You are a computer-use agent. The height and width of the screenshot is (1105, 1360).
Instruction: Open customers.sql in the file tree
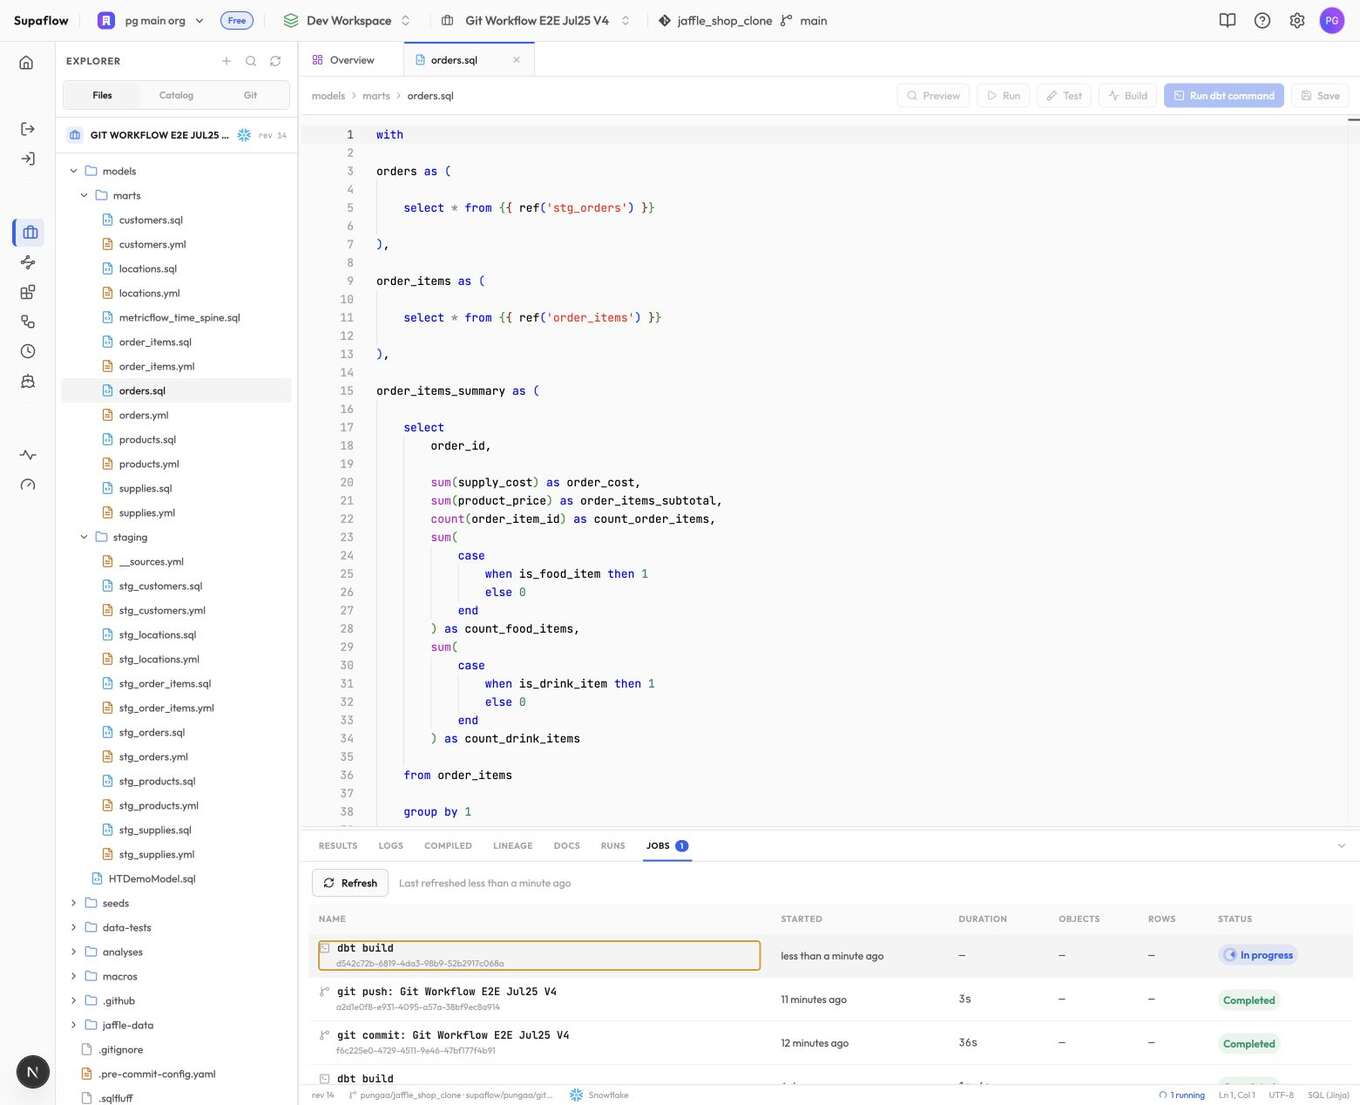click(x=151, y=220)
